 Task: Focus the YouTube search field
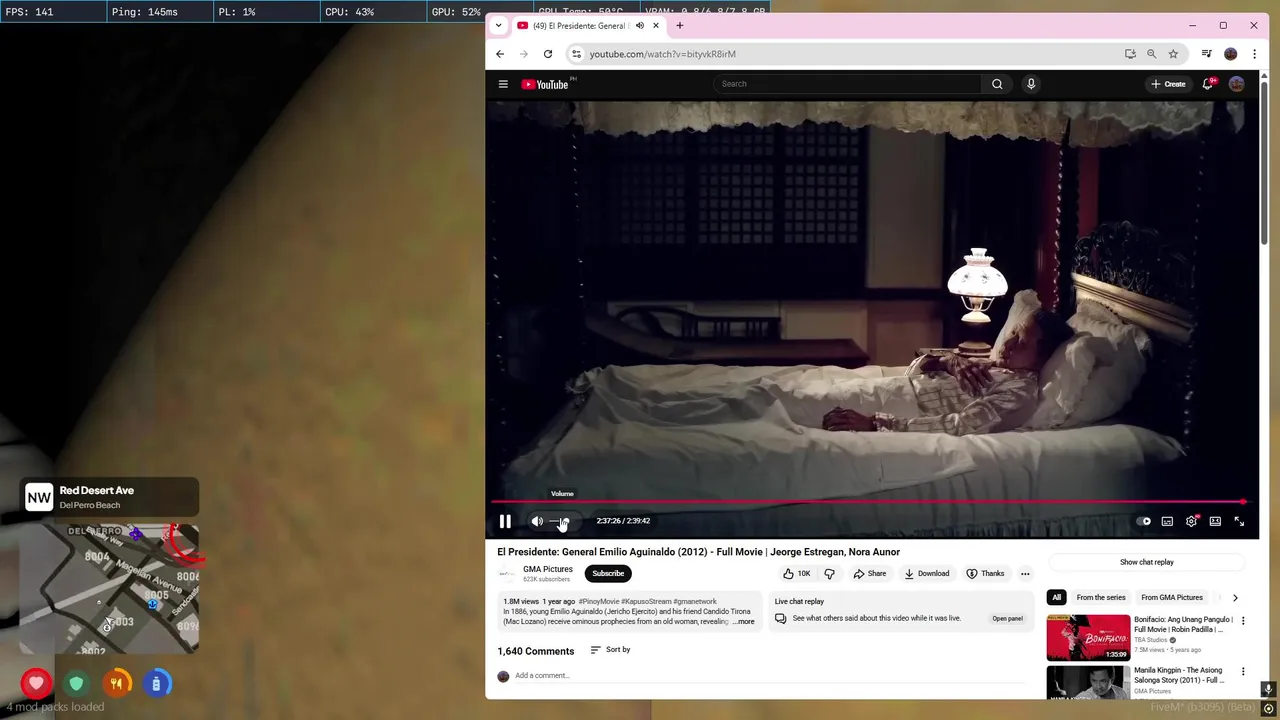coord(848,84)
